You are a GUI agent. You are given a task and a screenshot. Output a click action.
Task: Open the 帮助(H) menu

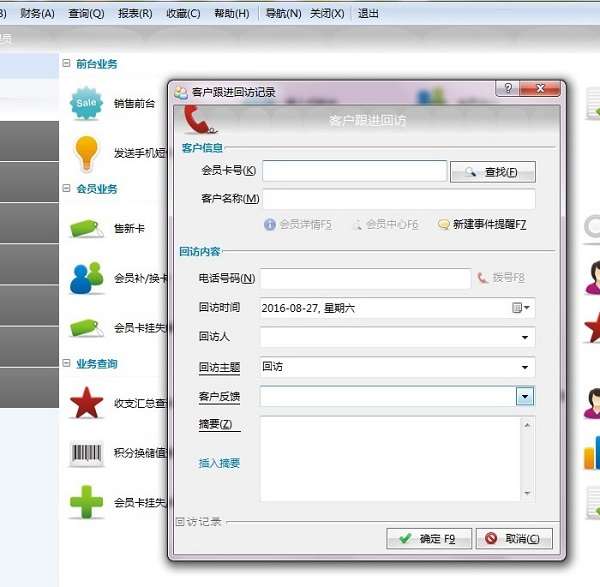pos(232,14)
